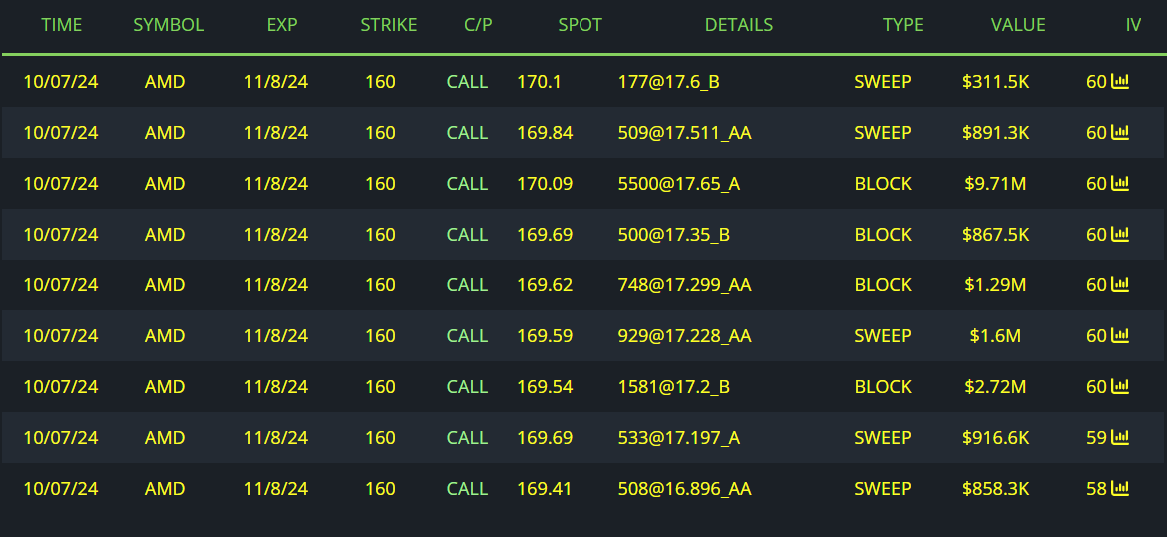Select the $2.72M value cell
Screen dimensions: 1167x537
(995, 386)
